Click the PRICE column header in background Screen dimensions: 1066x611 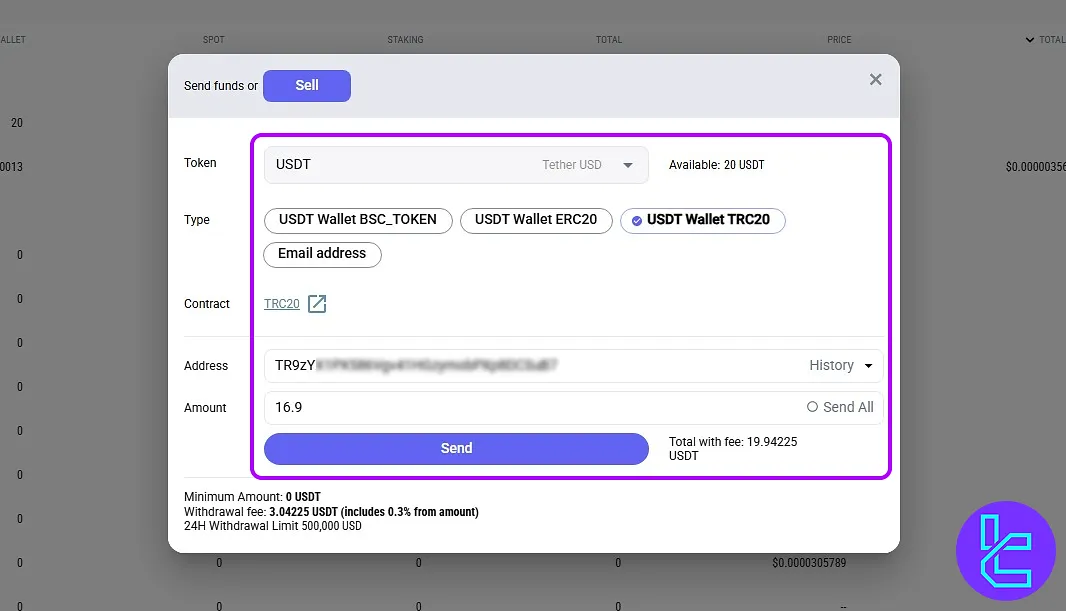(x=839, y=39)
